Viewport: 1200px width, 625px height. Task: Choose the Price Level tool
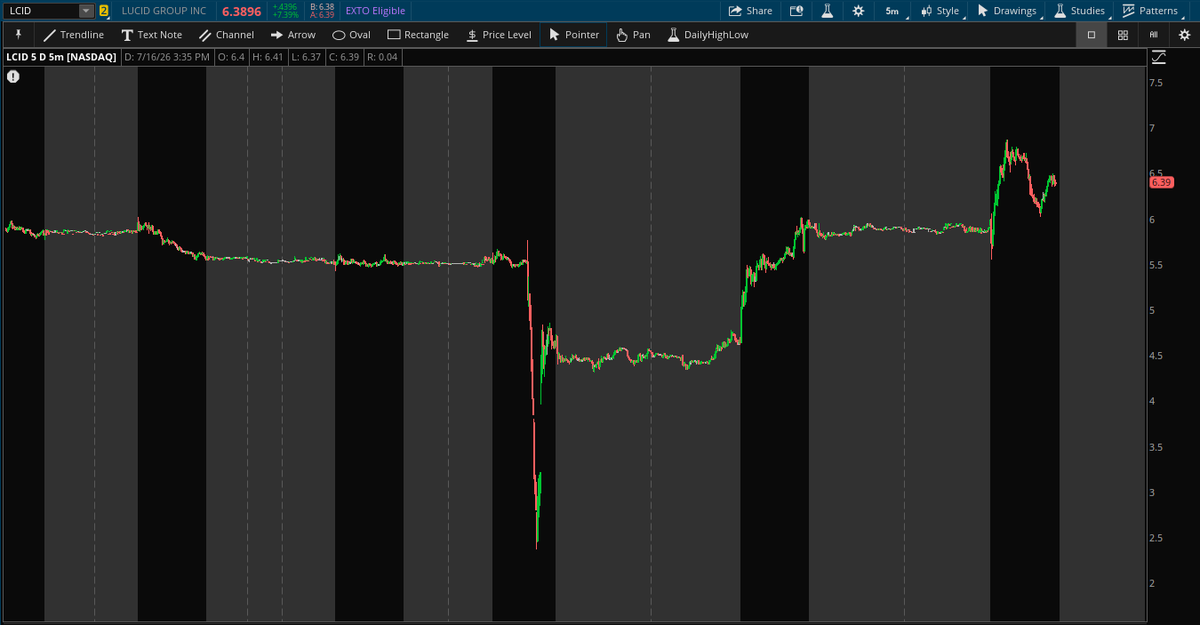pos(498,34)
